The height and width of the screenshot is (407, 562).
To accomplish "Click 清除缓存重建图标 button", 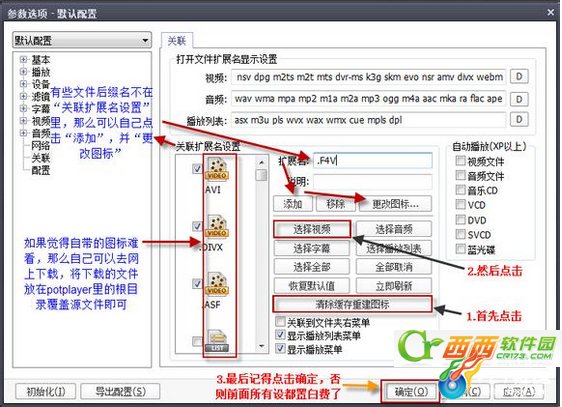I will click(352, 305).
